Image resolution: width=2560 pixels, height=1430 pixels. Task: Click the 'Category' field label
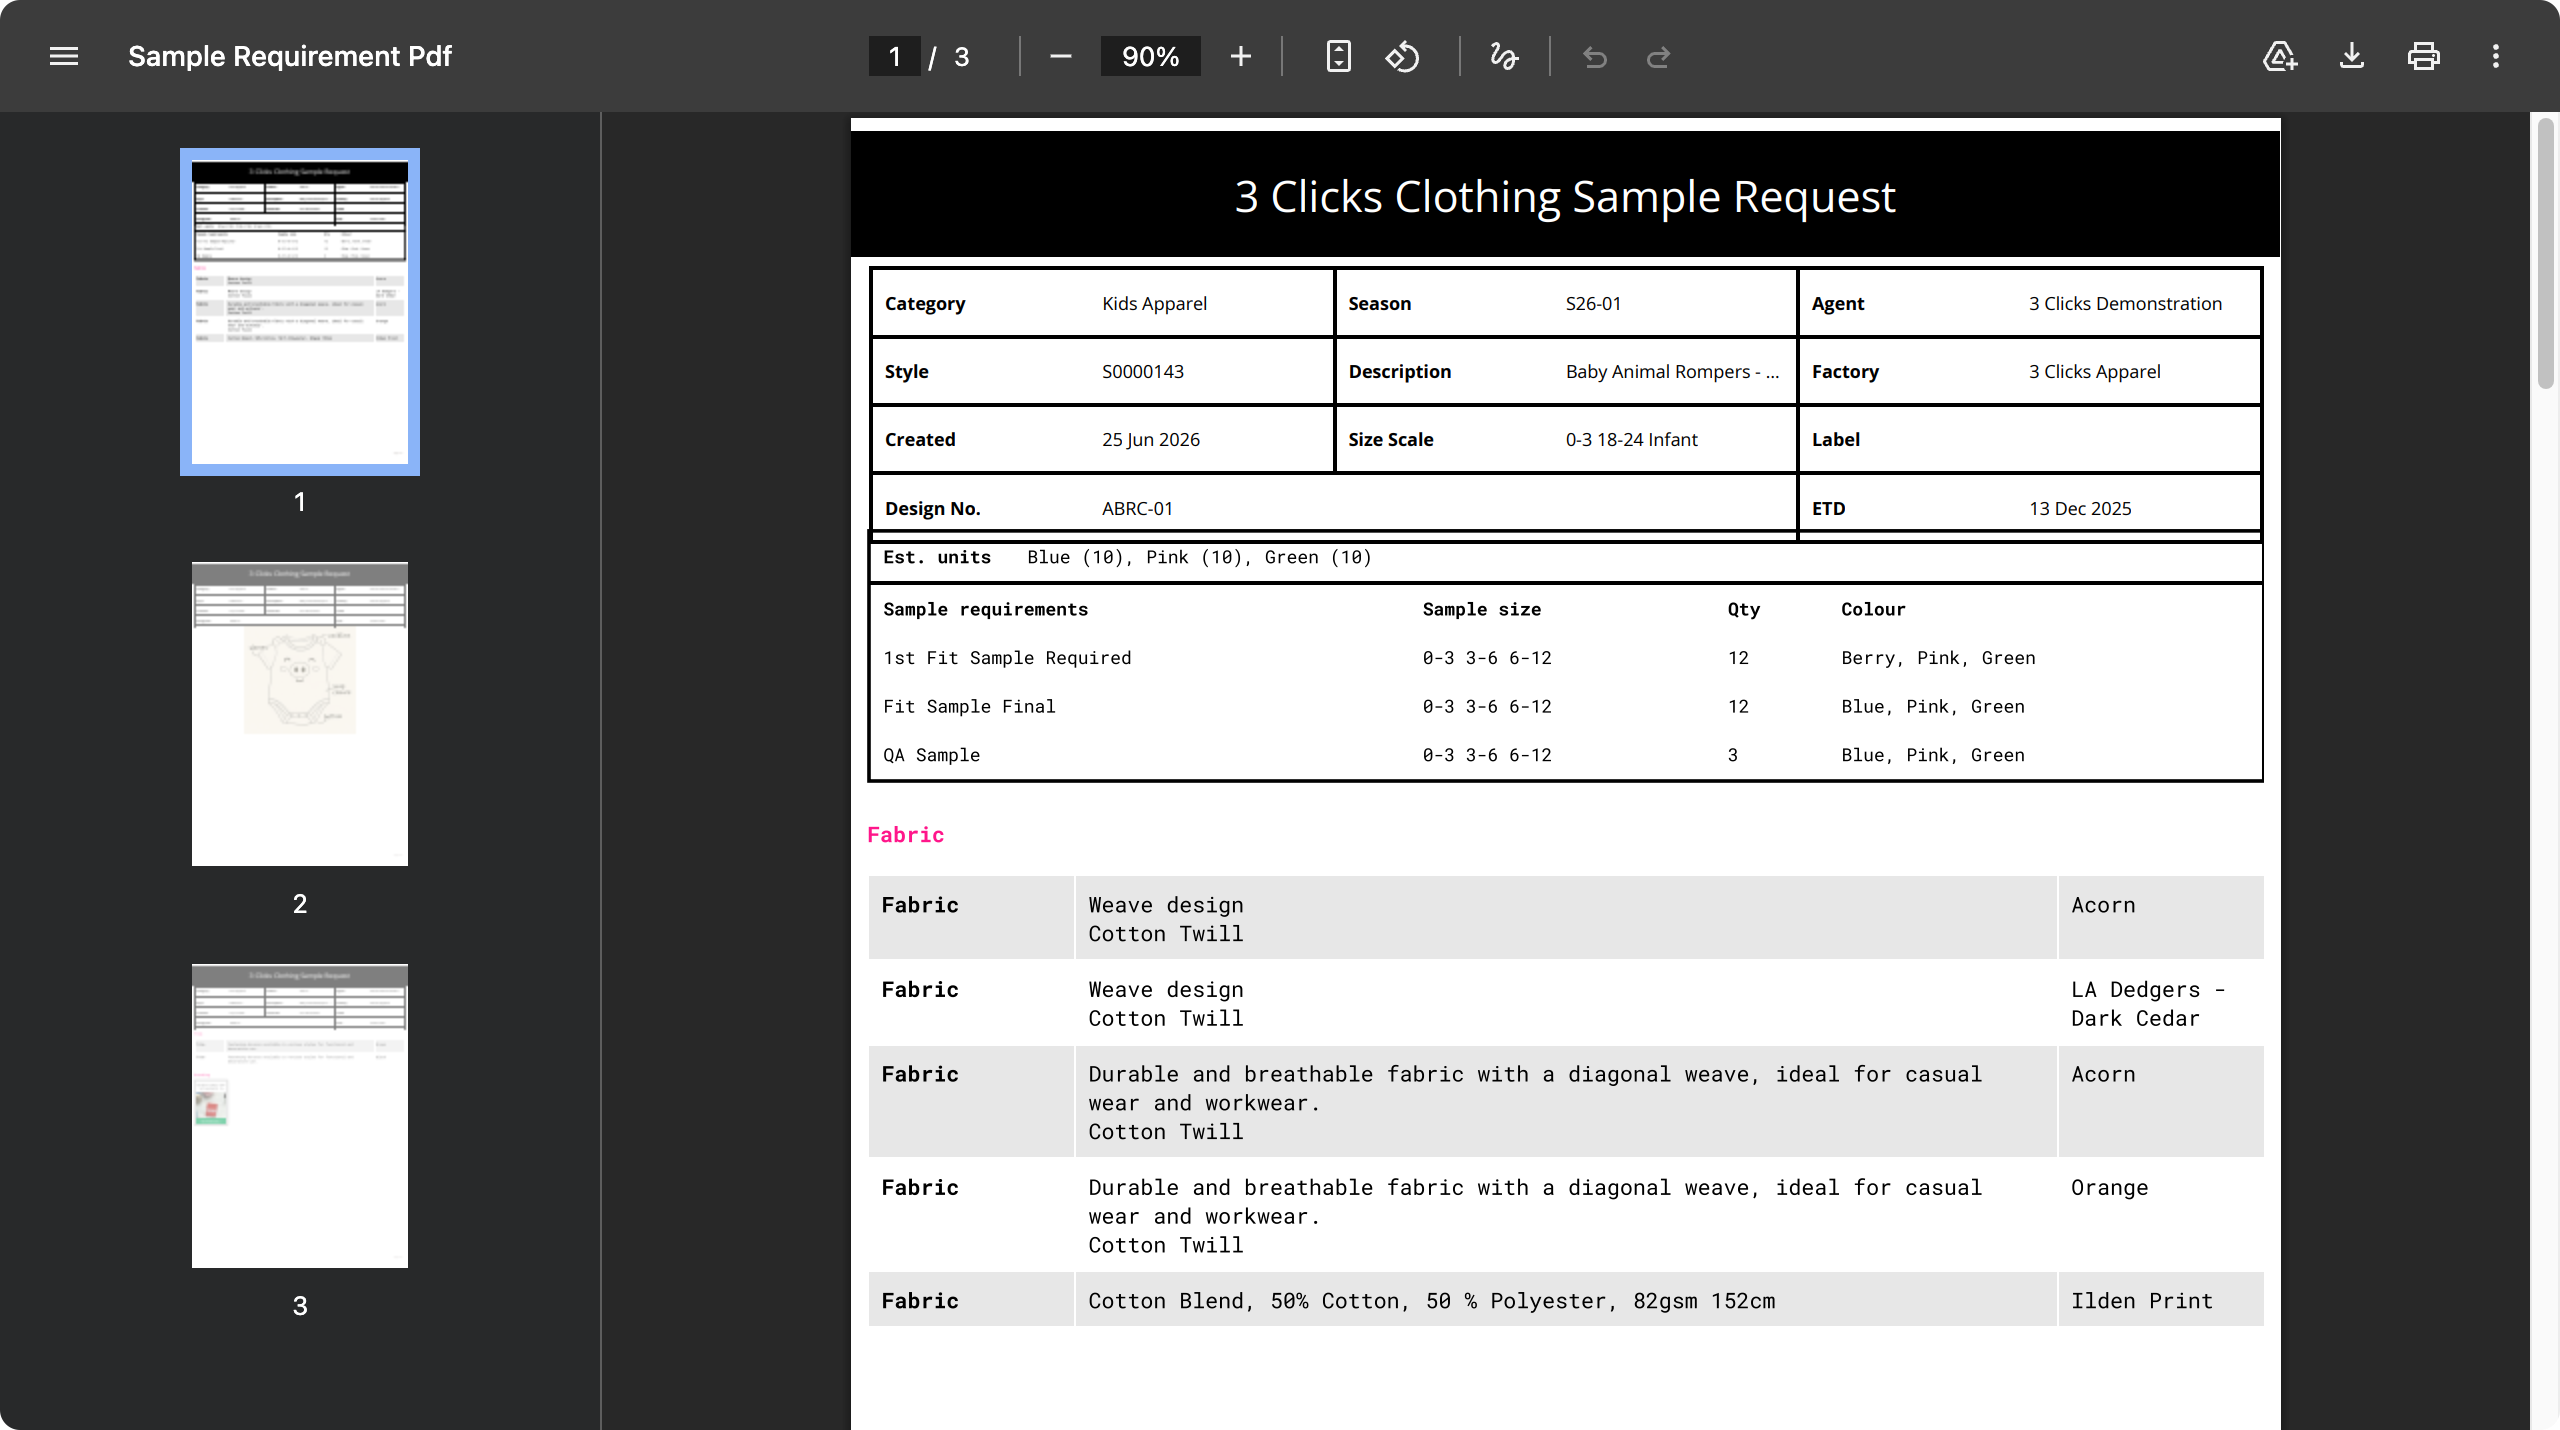pos(925,304)
